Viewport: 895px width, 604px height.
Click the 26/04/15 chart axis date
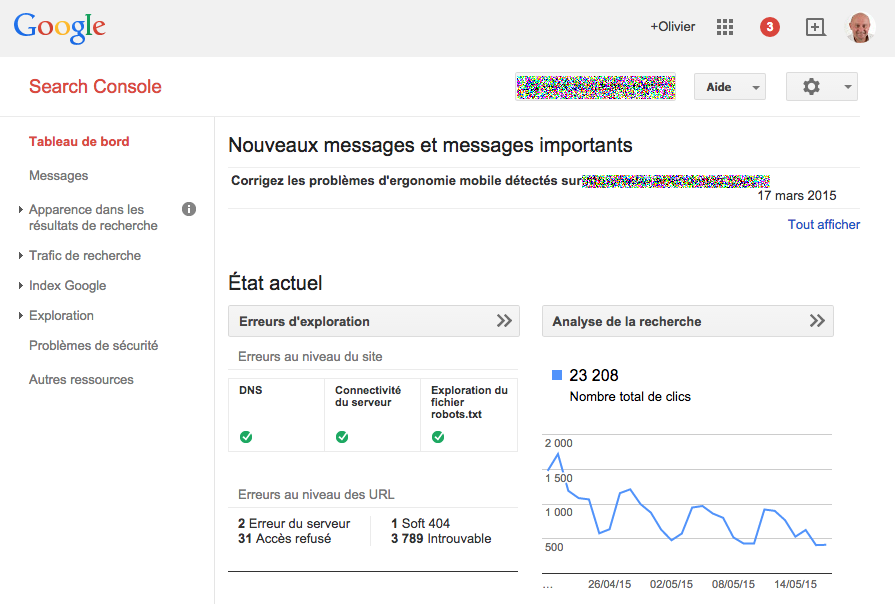coord(610,584)
